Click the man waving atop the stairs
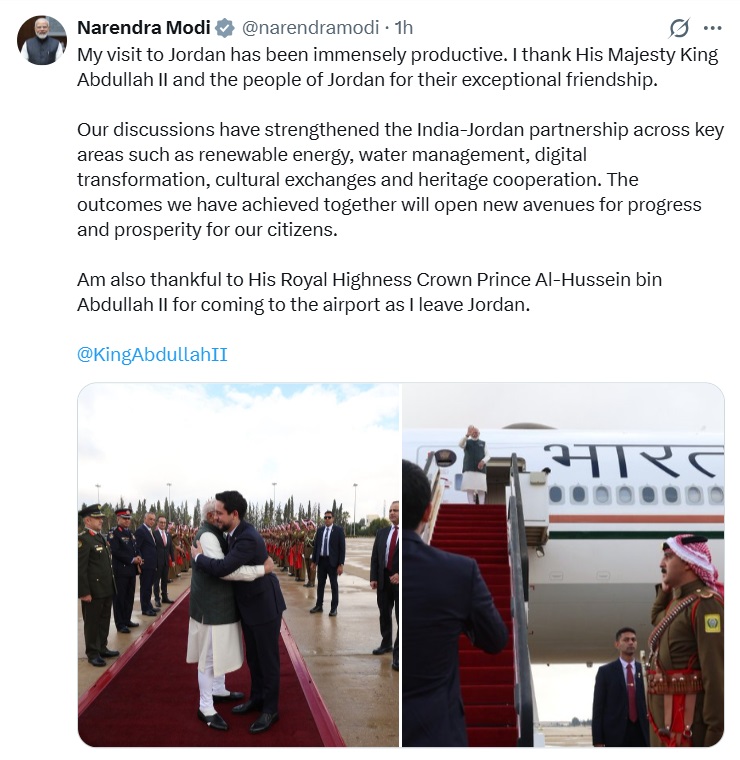This screenshot has width=740, height=760. click(473, 464)
